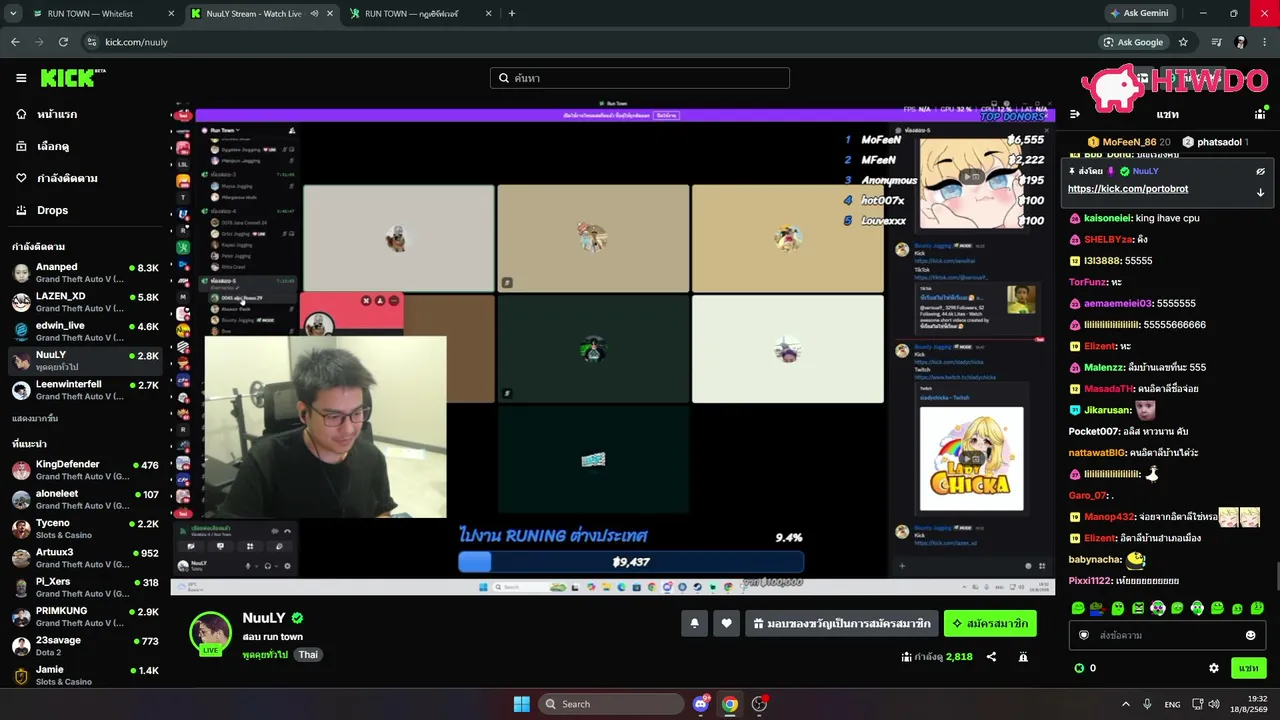Open Tyceno's recommended channel

pyautogui.click(x=85, y=528)
